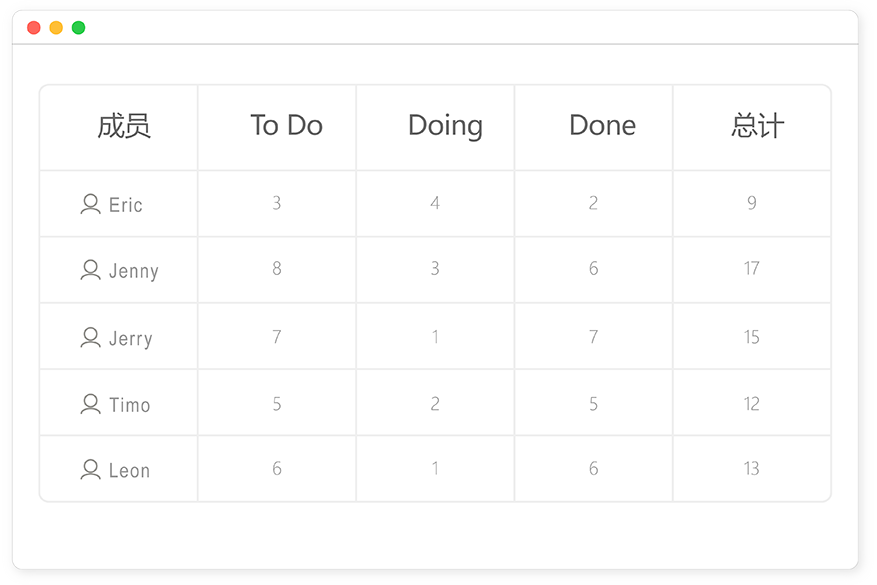877x585 pixels.
Task: Select the 总计 column header
Action: 758,126
